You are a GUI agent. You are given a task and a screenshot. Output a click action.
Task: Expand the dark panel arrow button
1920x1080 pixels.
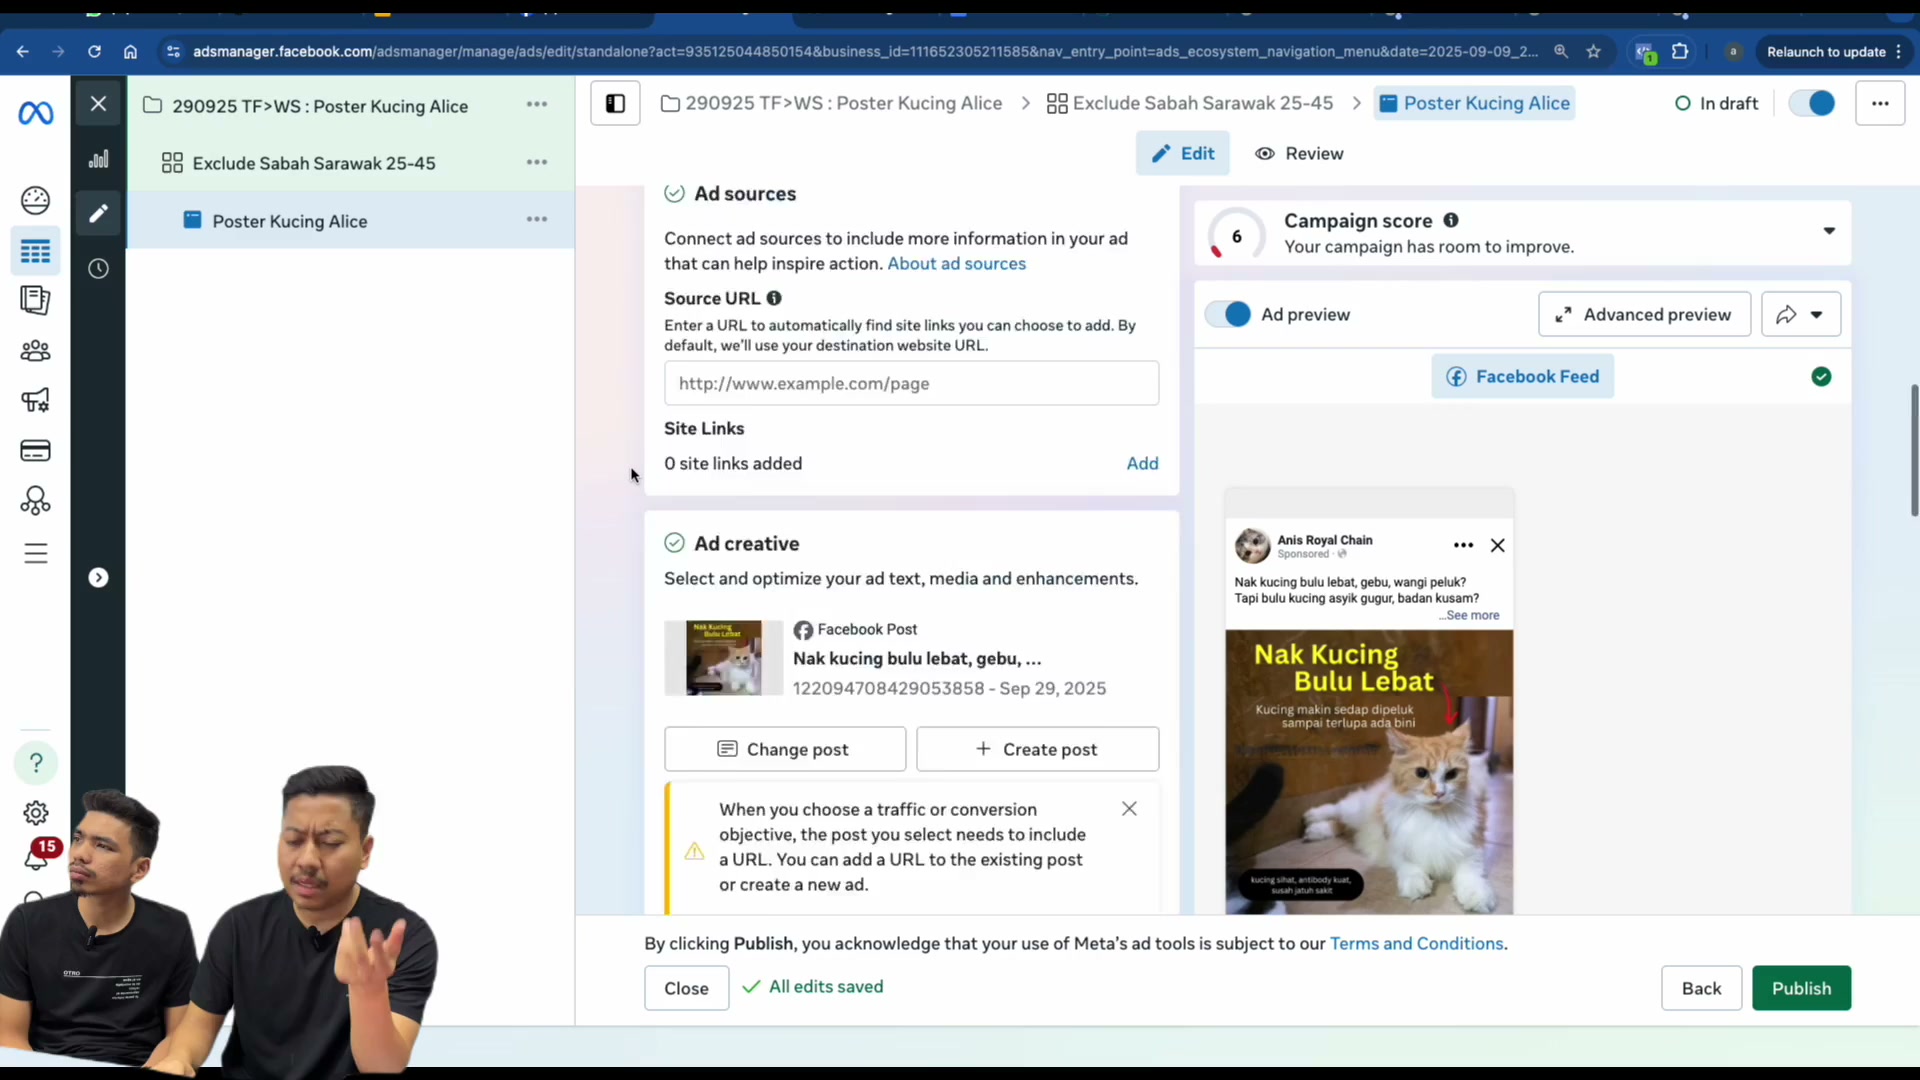click(x=98, y=577)
